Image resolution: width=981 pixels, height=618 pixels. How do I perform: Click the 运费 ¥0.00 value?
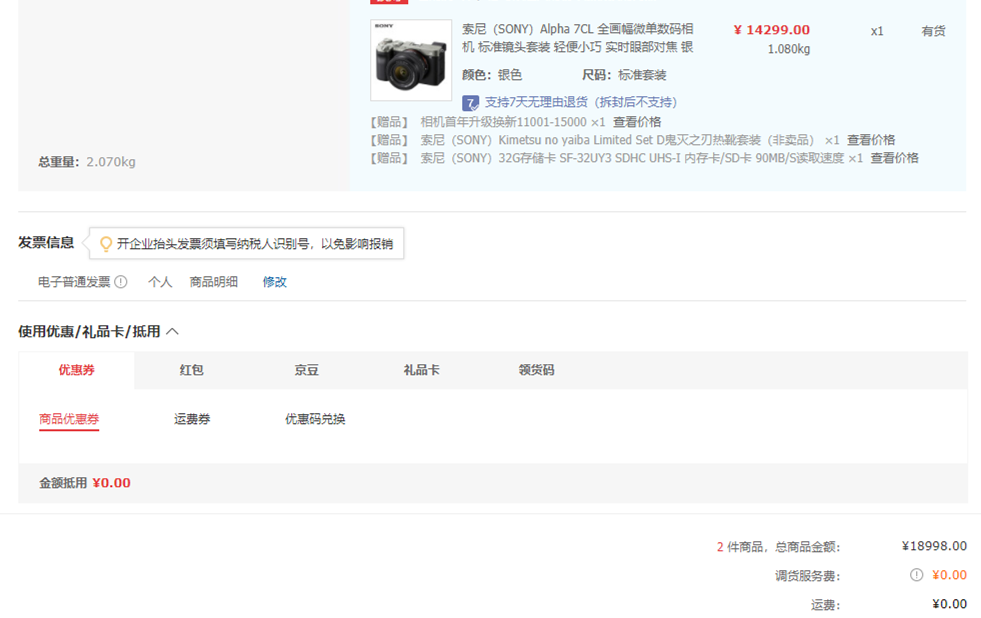tap(949, 604)
